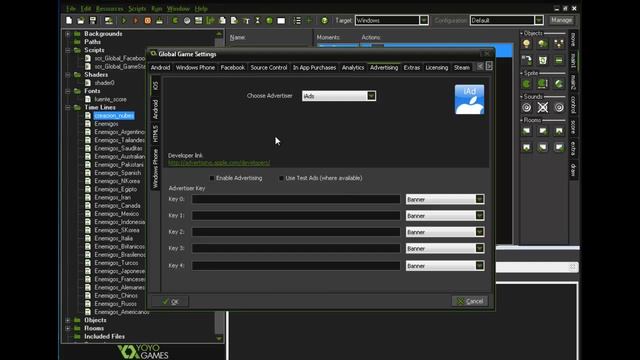This screenshot has width=640, height=360.
Task: Select the Change Sprite action icon
Action: tap(527, 84)
